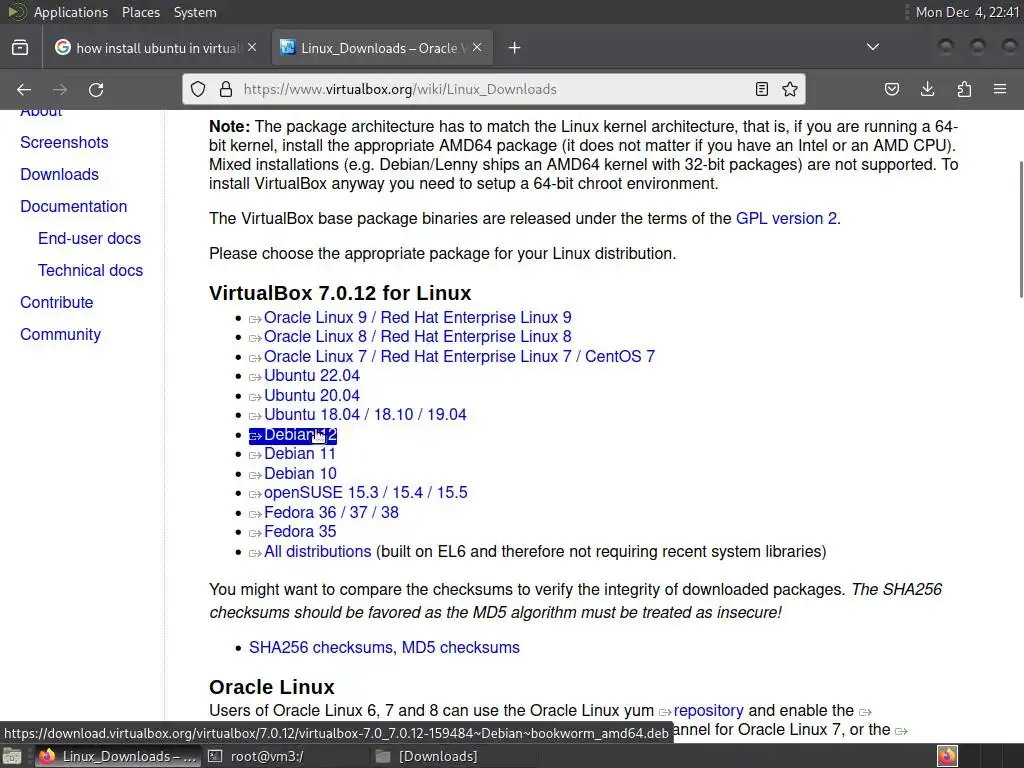
Task: Switch to root@vm3:/ terminal in taskbar
Action: click(256, 756)
